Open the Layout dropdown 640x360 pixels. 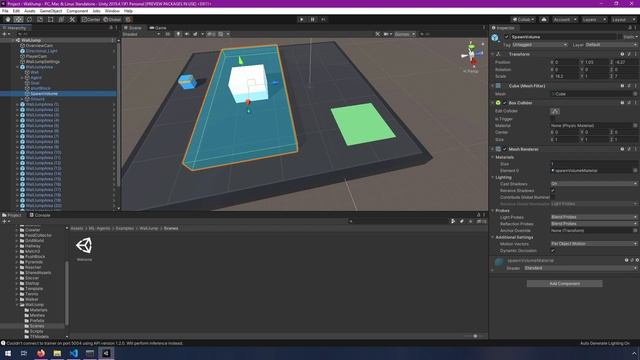[623, 20]
